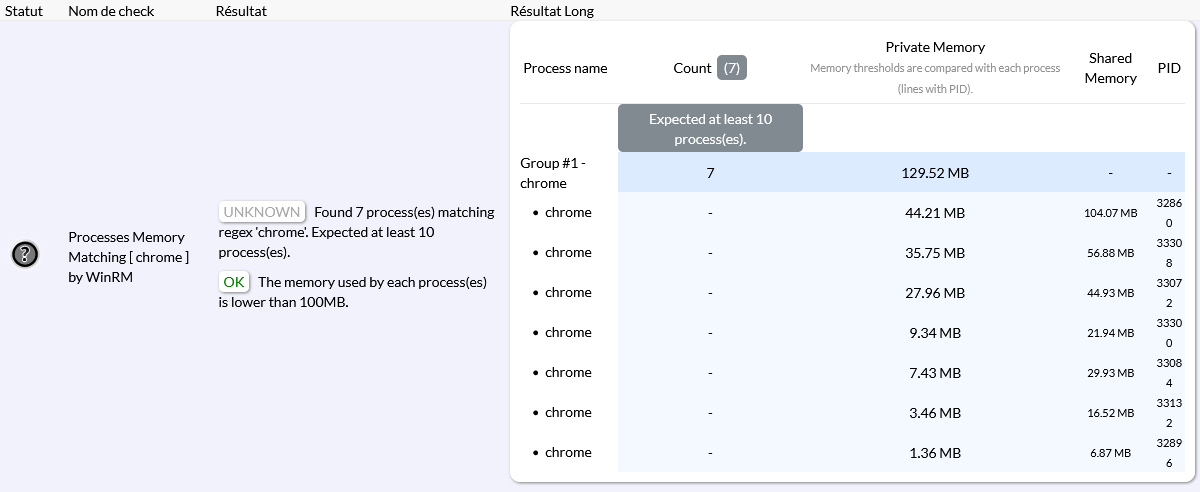Click the 129.52 MB group memory total

(935, 173)
